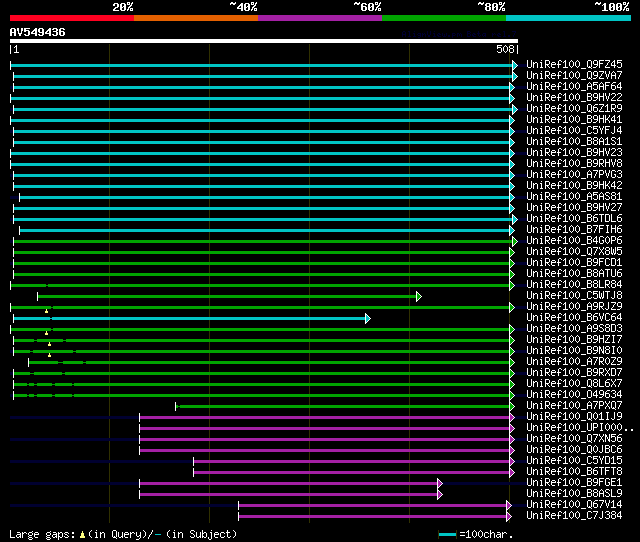Open the UniRef100_B9HV22 hit

click(574, 98)
